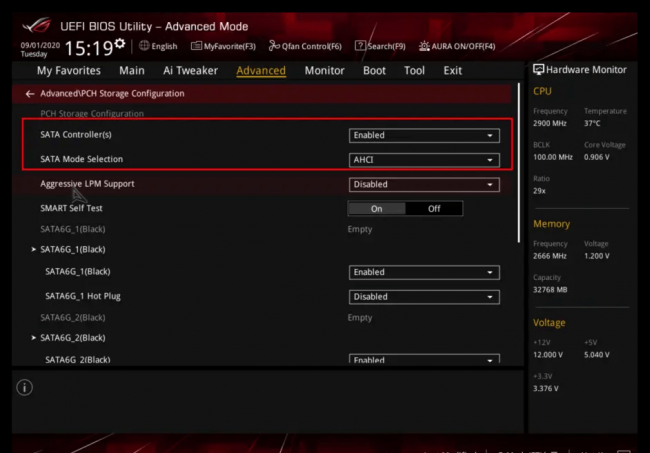Open the Tool tab
Image resolution: width=650 pixels, height=453 pixels.
tap(414, 70)
